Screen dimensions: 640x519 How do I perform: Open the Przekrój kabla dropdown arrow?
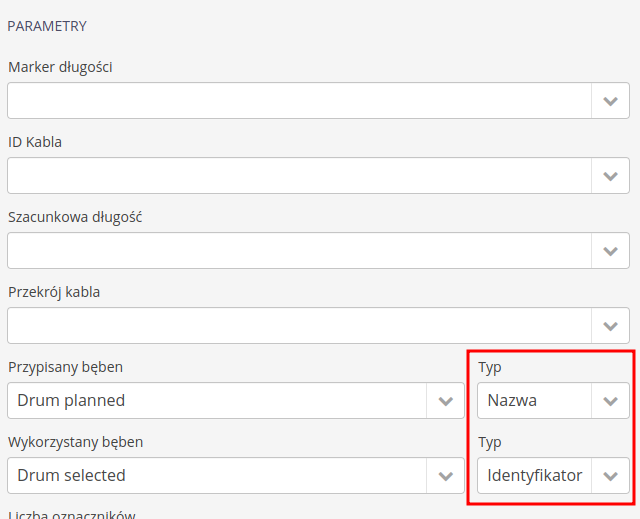tap(610, 326)
